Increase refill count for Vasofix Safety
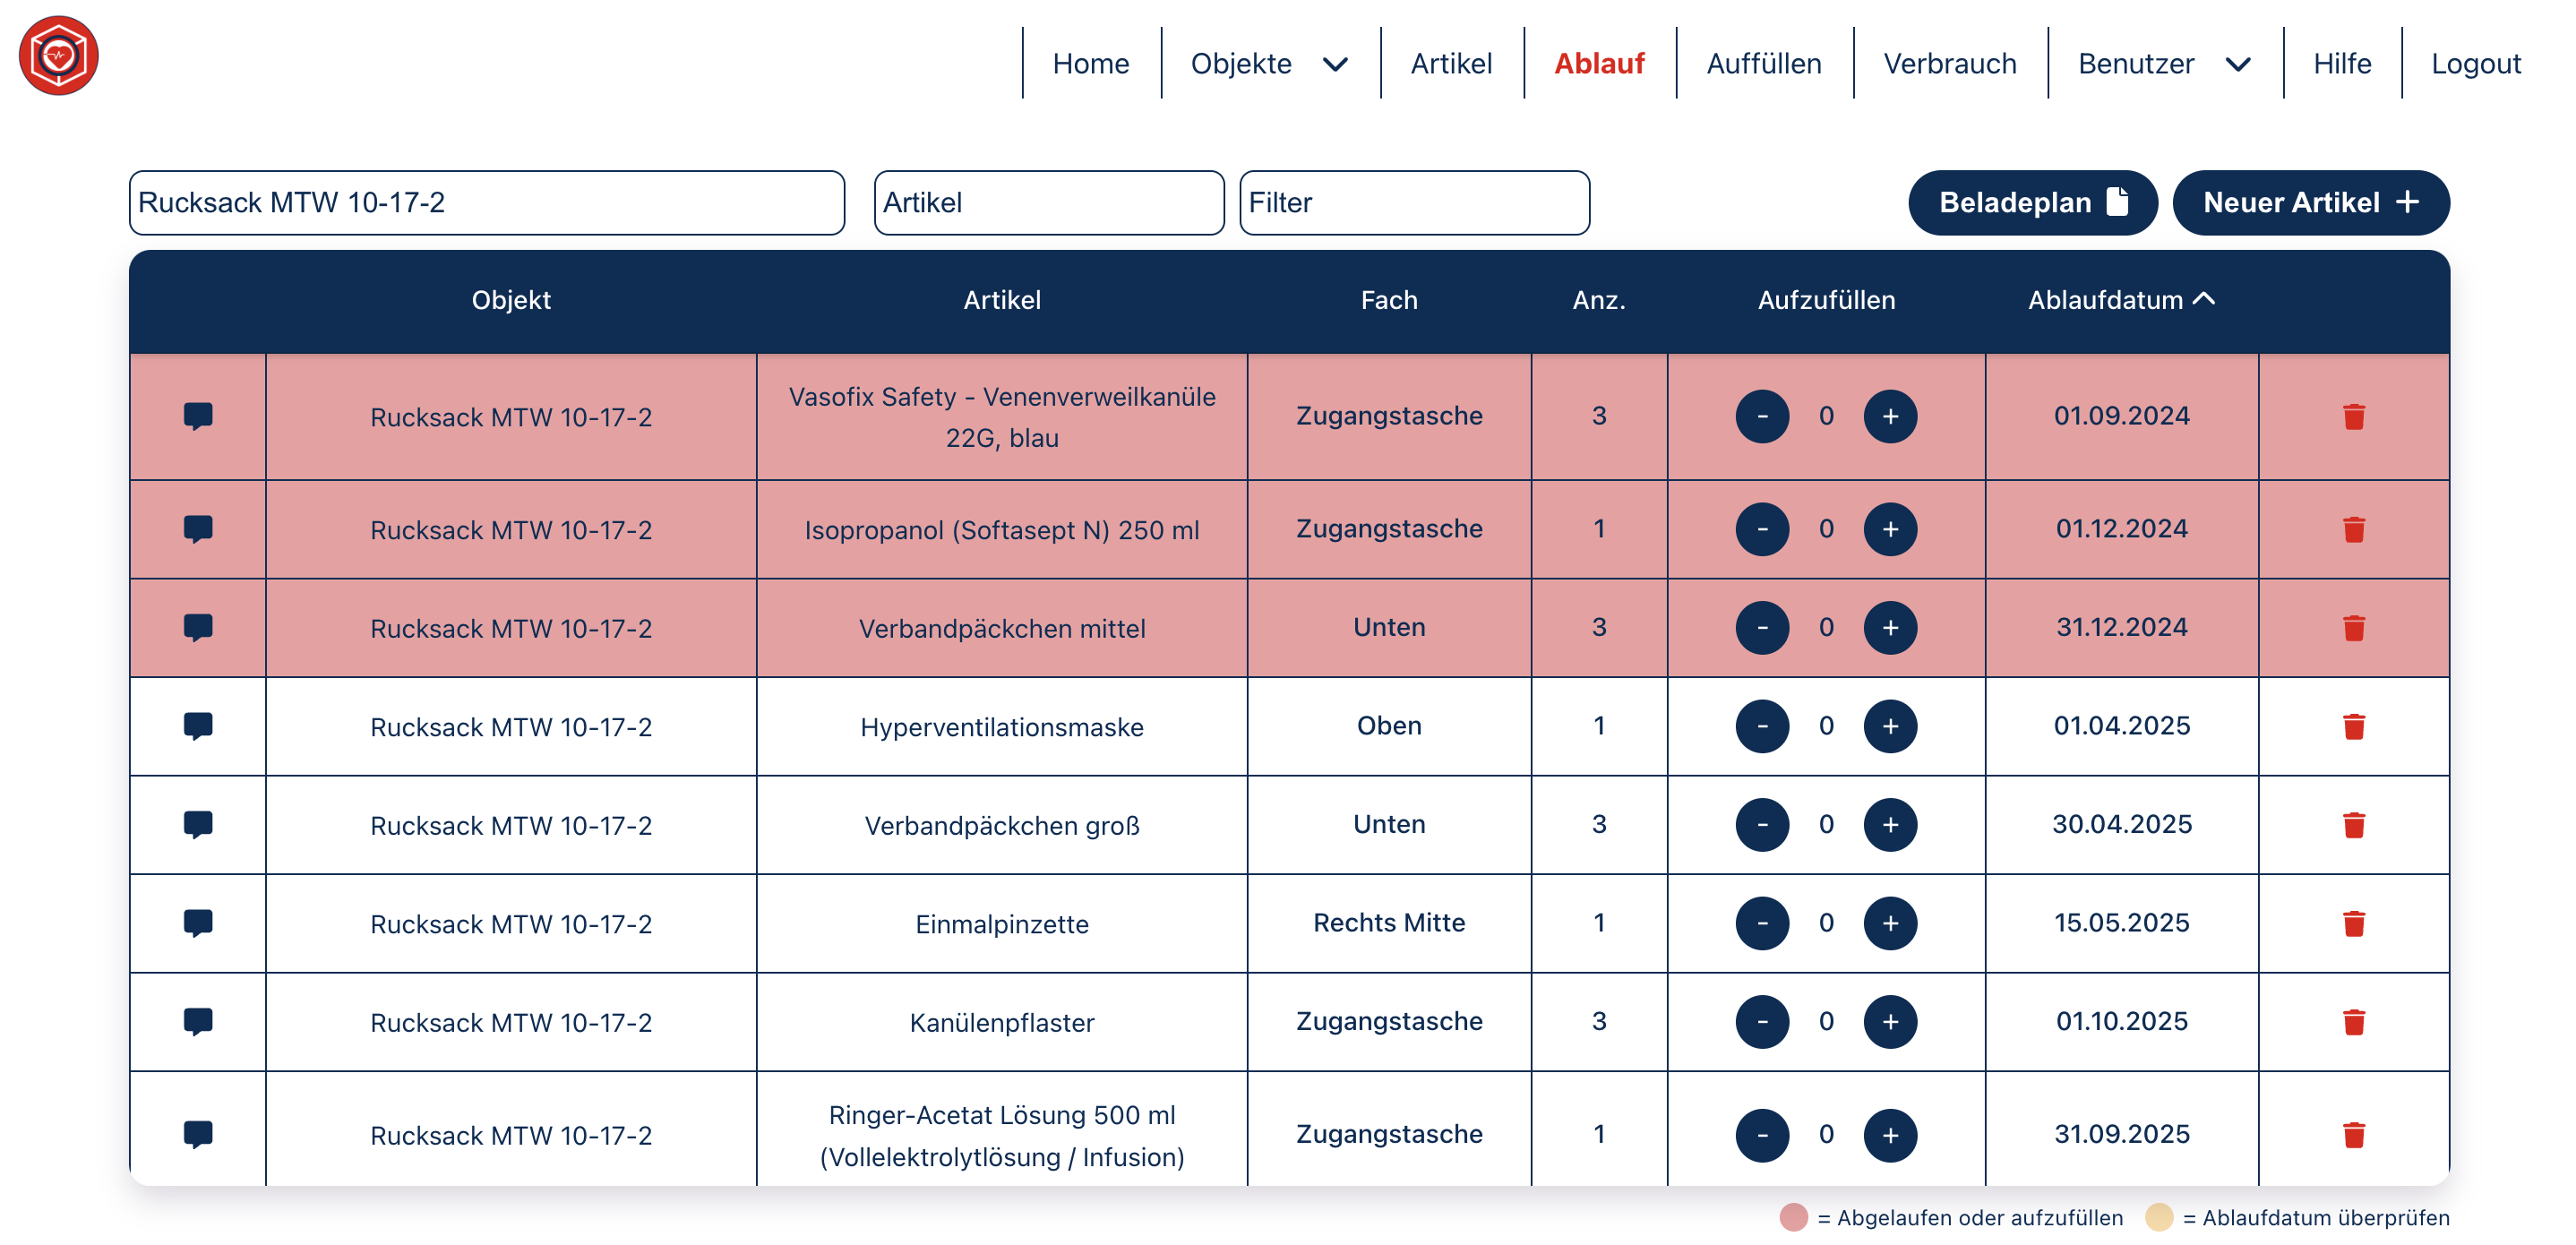The width and height of the screenshot is (2576, 1245). point(1889,416)
